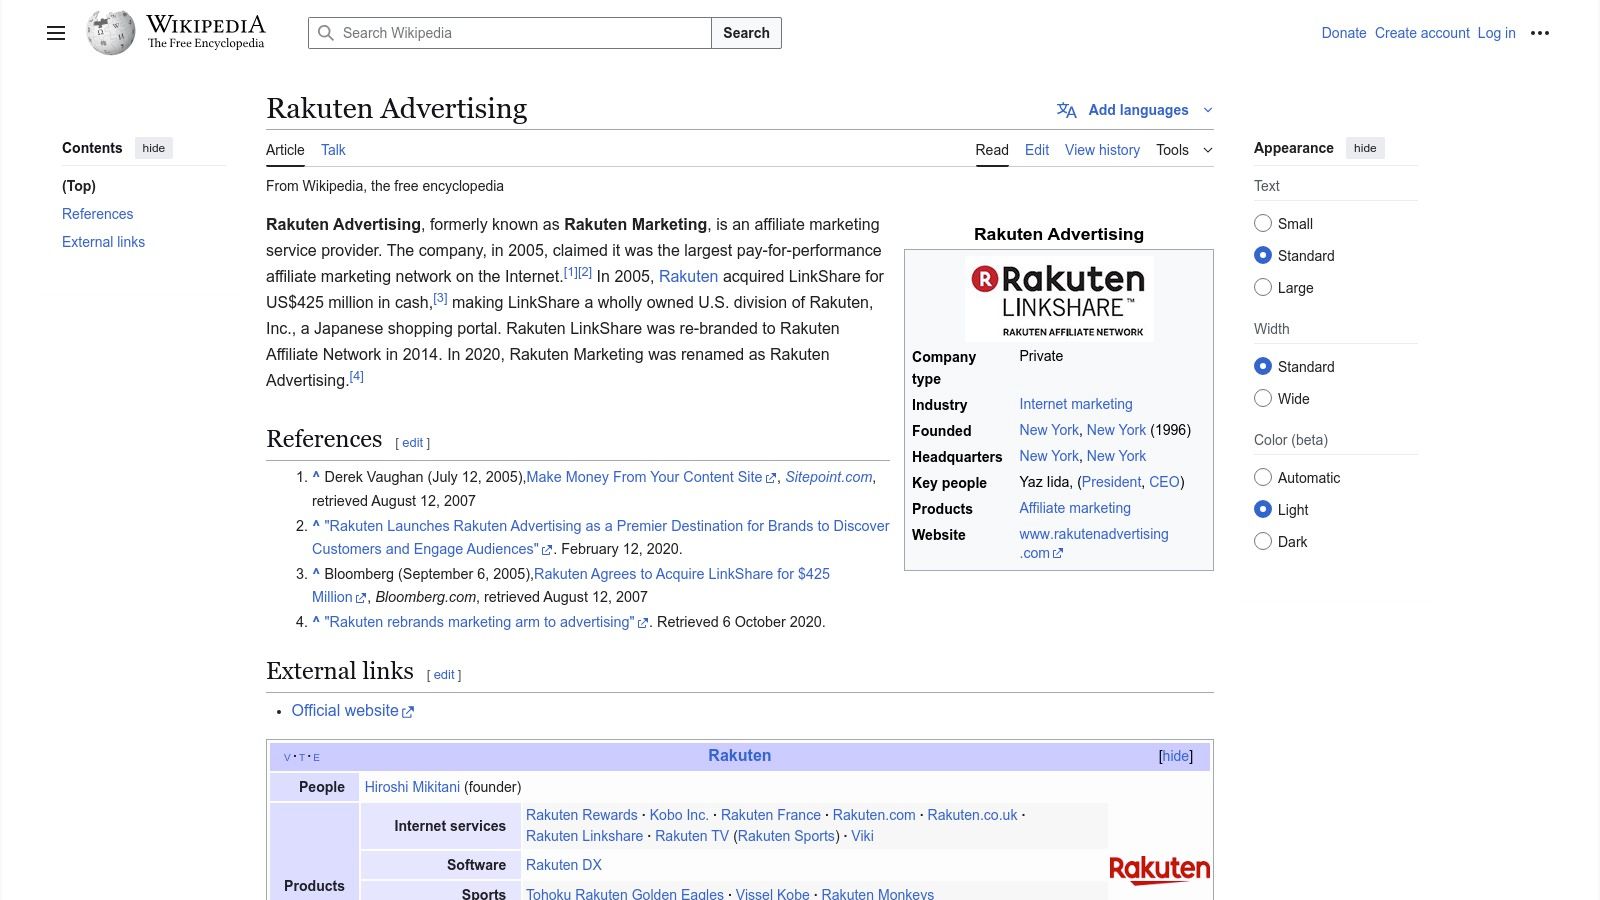
Task: Select the Read tab
Action: pyautogui.click(x=992, y=150)
